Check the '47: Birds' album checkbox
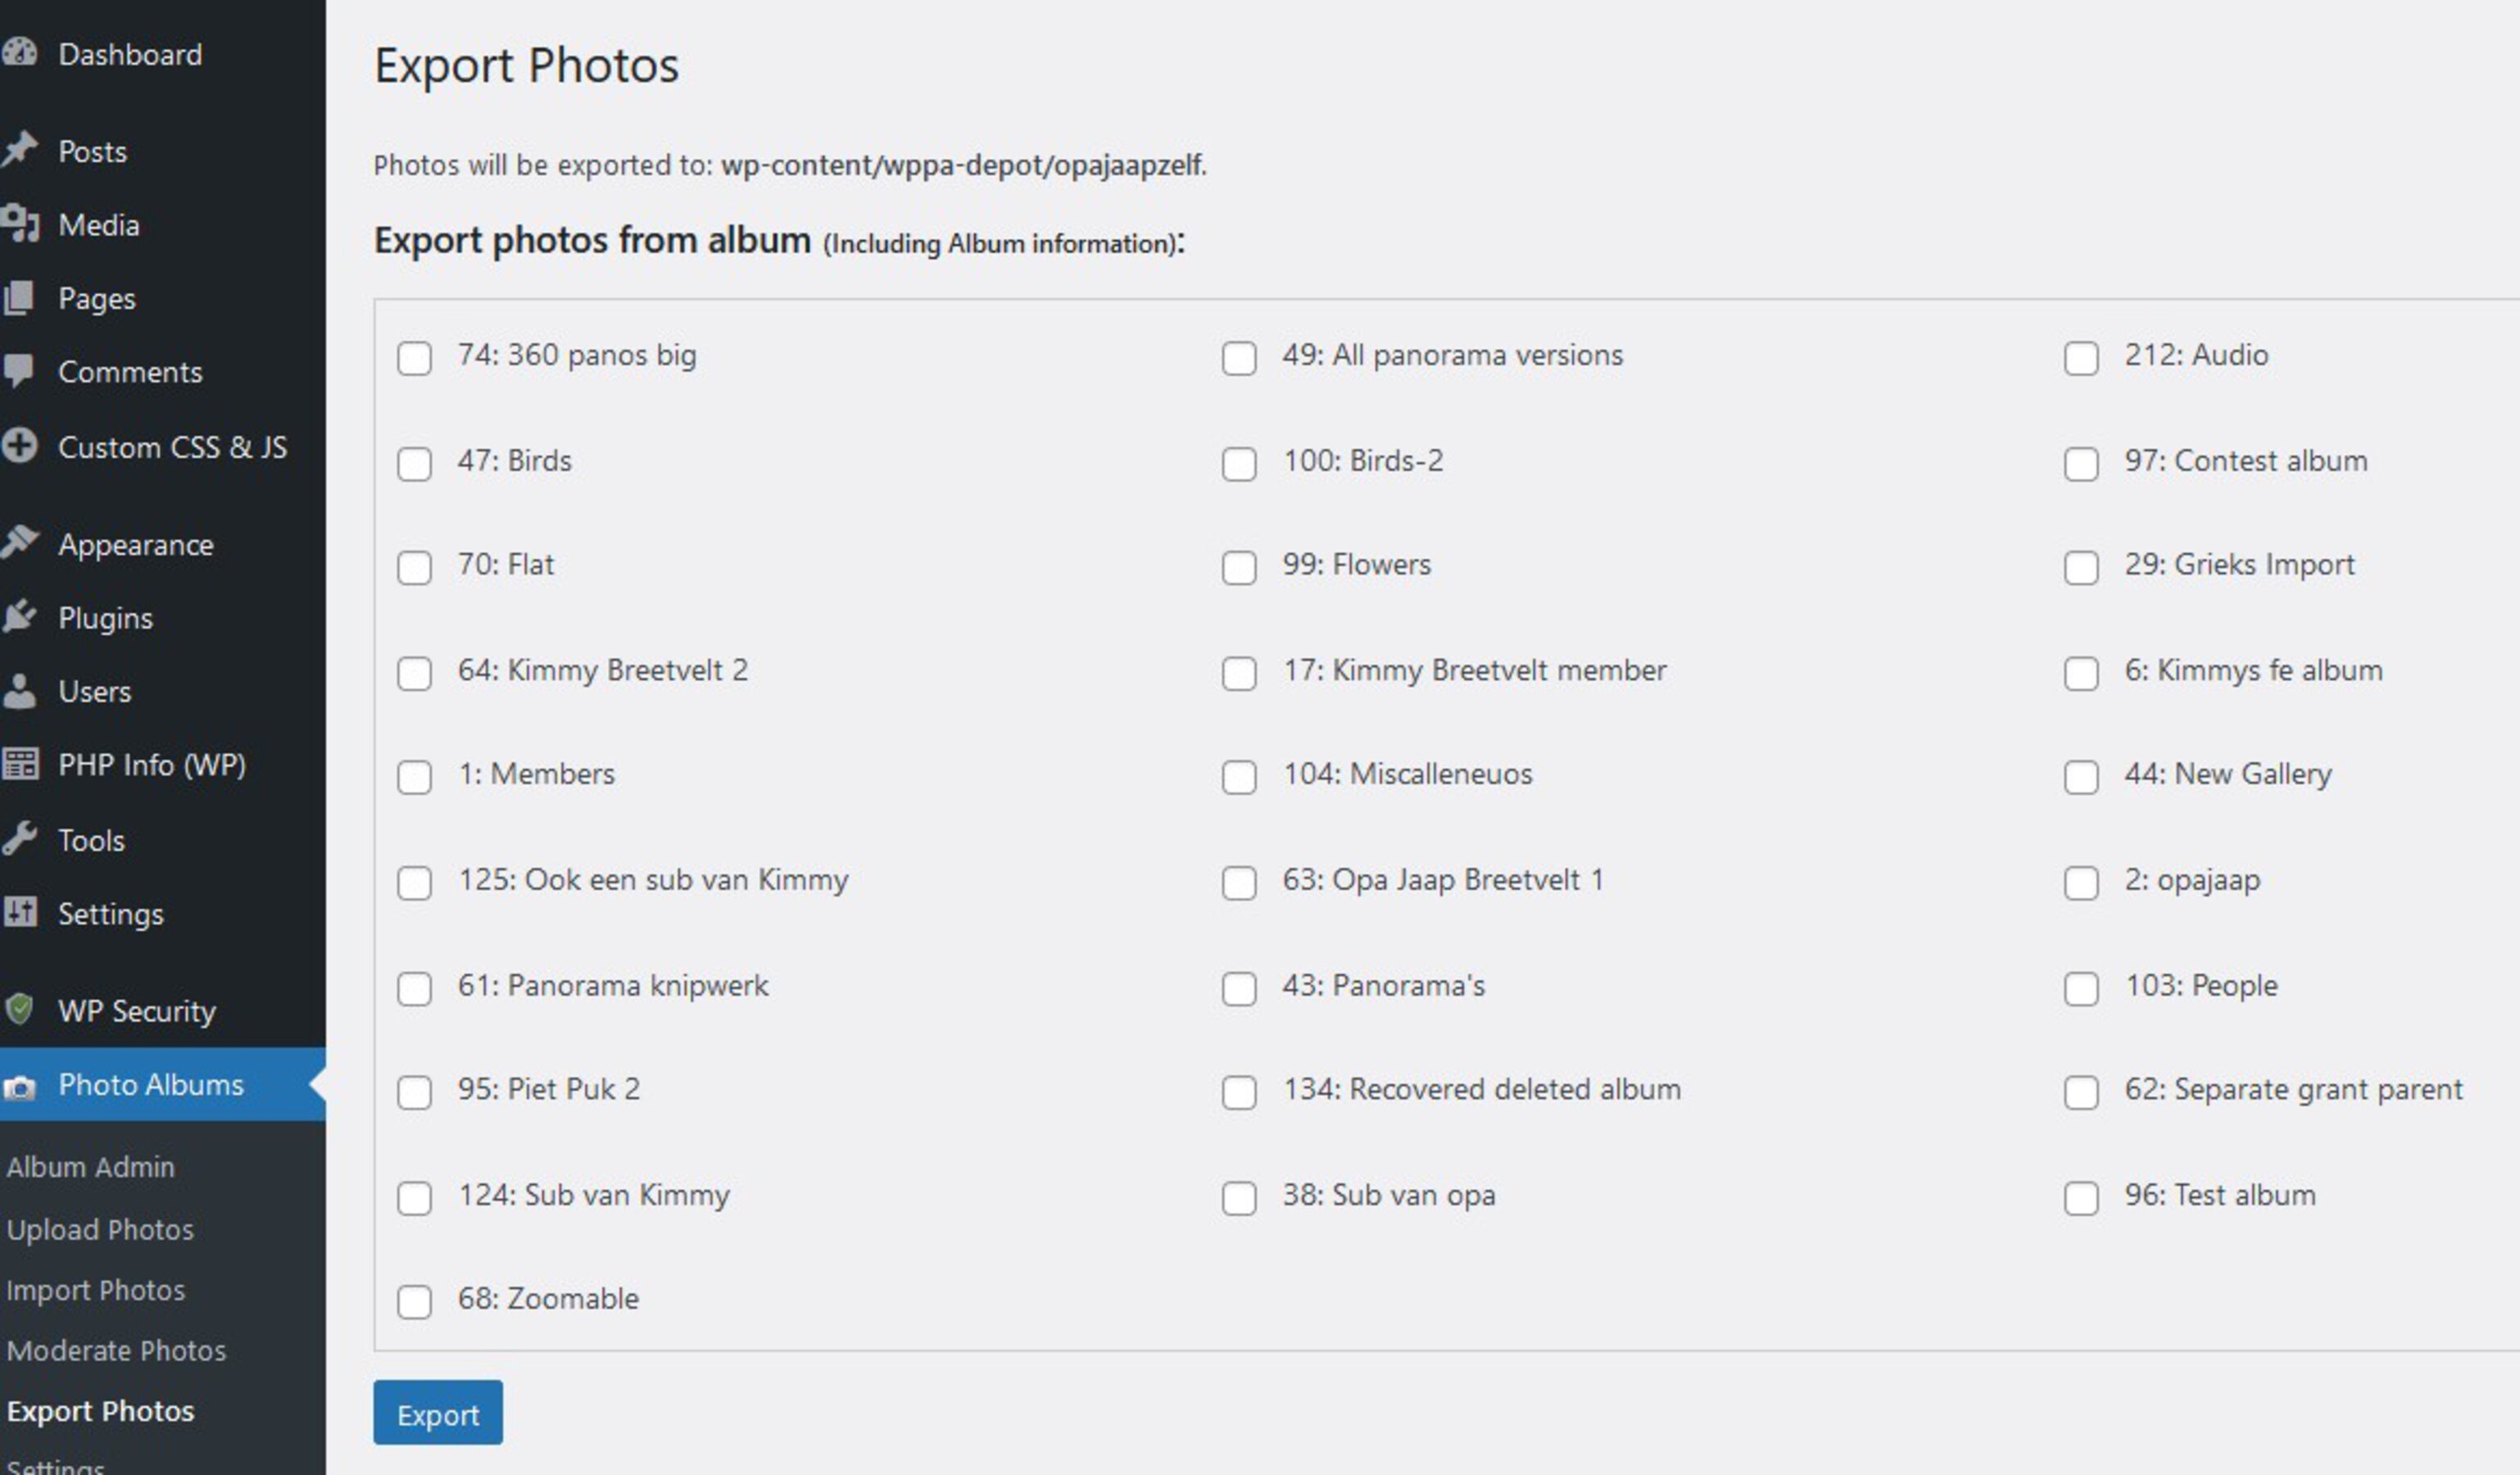2520x1475 pixels. (414, 464)
